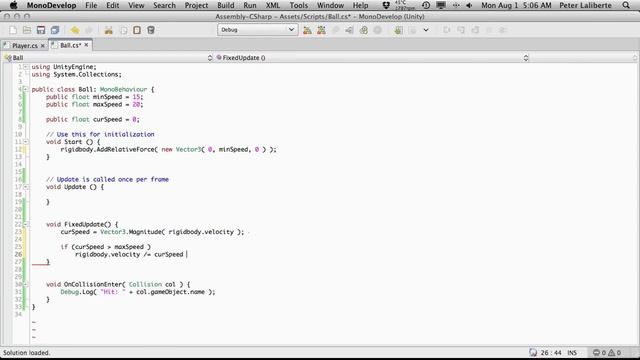Click the Peter Laliberte user menu

(x=585, y=5)
